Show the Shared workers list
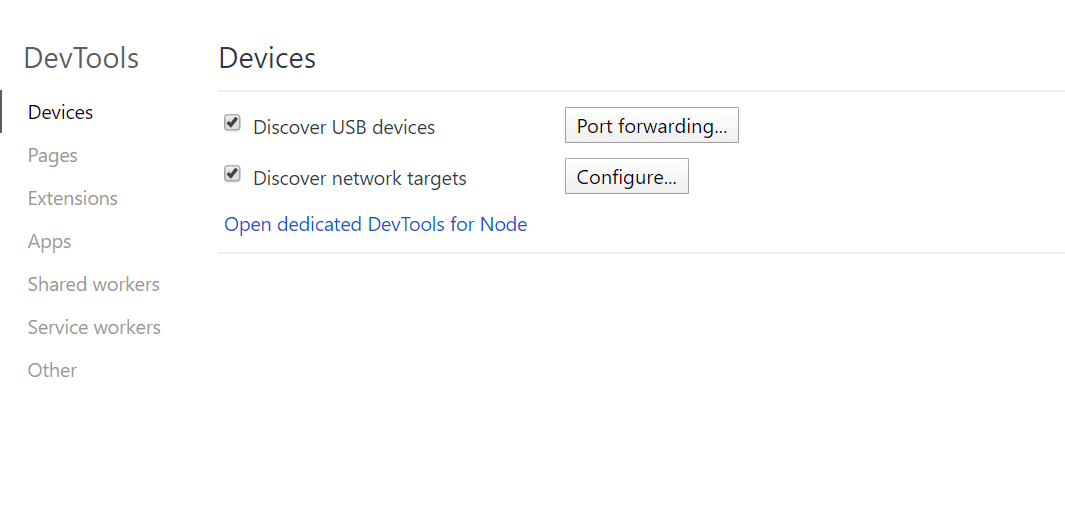This screenshot has width=1065, height=520. (x=93, y=284)
